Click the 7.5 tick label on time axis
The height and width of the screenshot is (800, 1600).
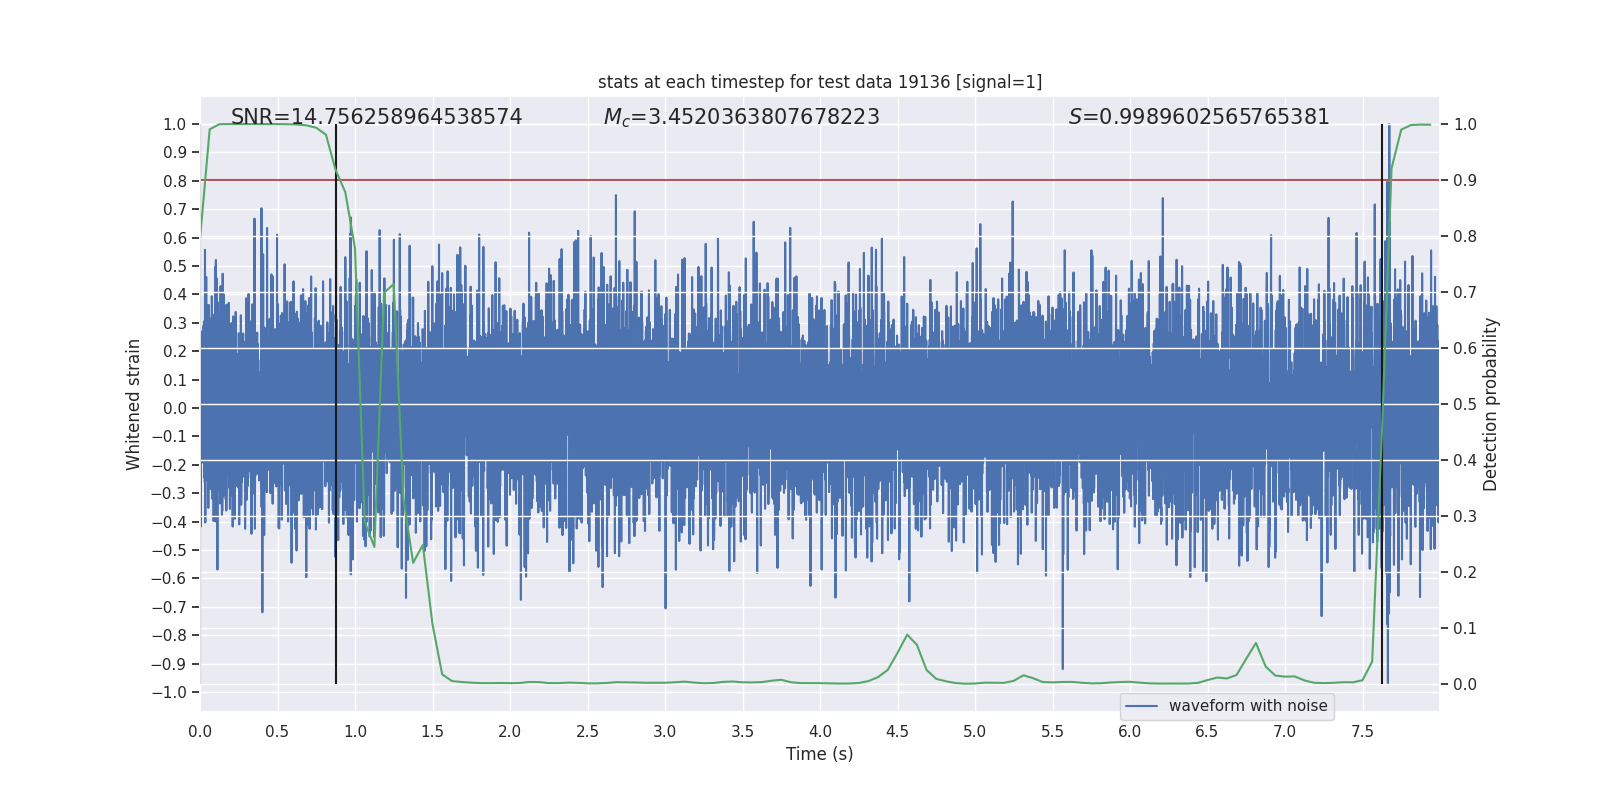[1362, 732]
